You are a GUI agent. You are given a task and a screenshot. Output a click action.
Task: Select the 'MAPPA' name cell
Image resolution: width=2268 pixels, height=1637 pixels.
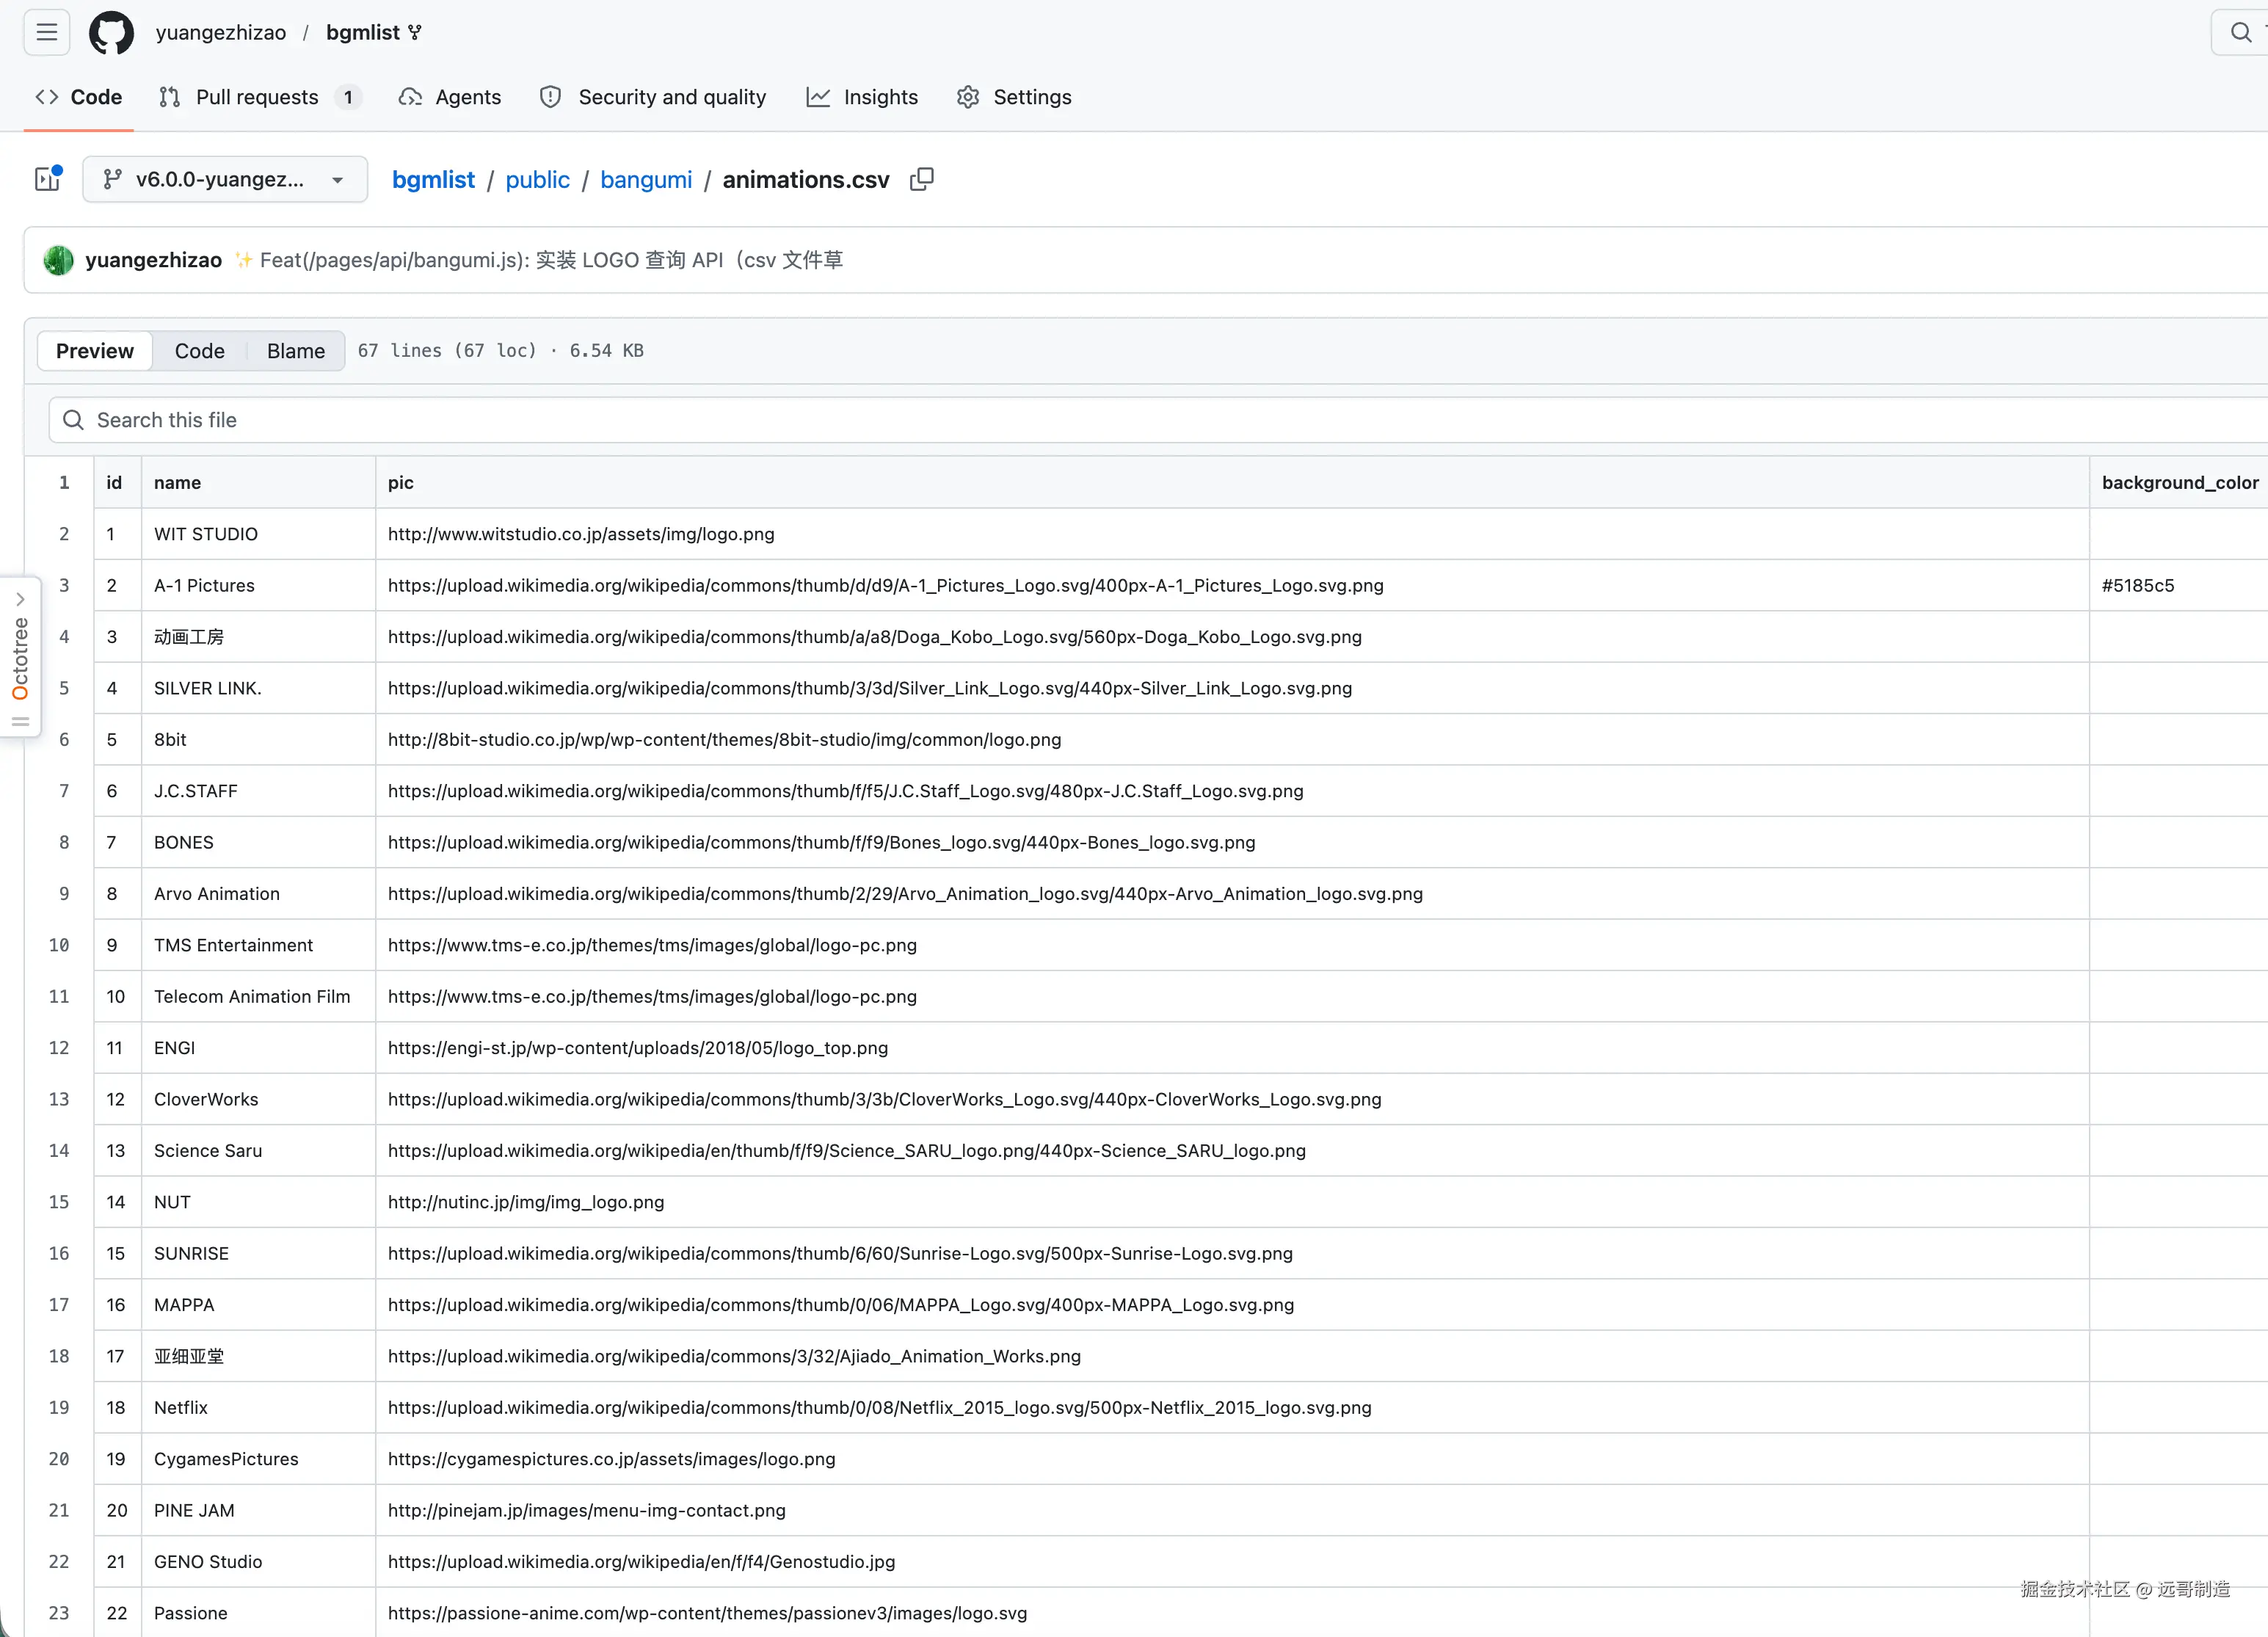(x=258, y=1305)
